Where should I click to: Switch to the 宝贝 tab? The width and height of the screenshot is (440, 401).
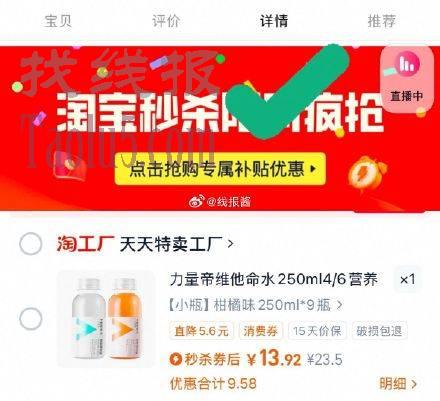coord(58,21)
